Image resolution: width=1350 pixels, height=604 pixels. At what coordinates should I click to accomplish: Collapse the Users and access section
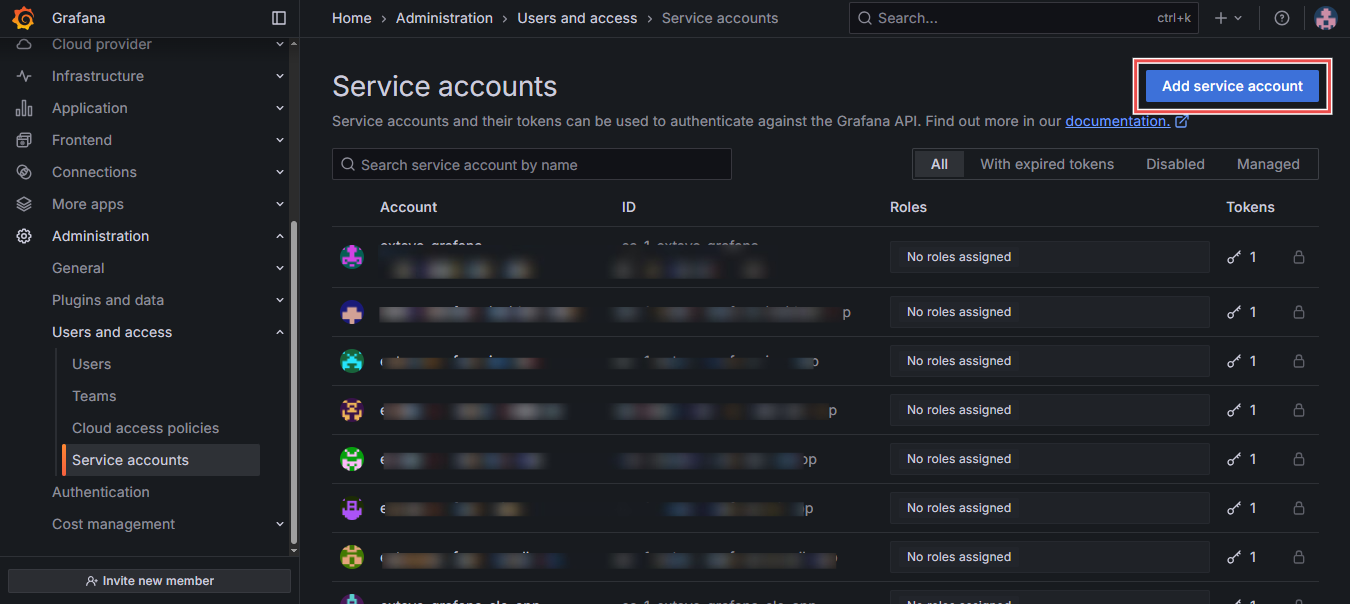pyautogui.click(x=279, y=331)
